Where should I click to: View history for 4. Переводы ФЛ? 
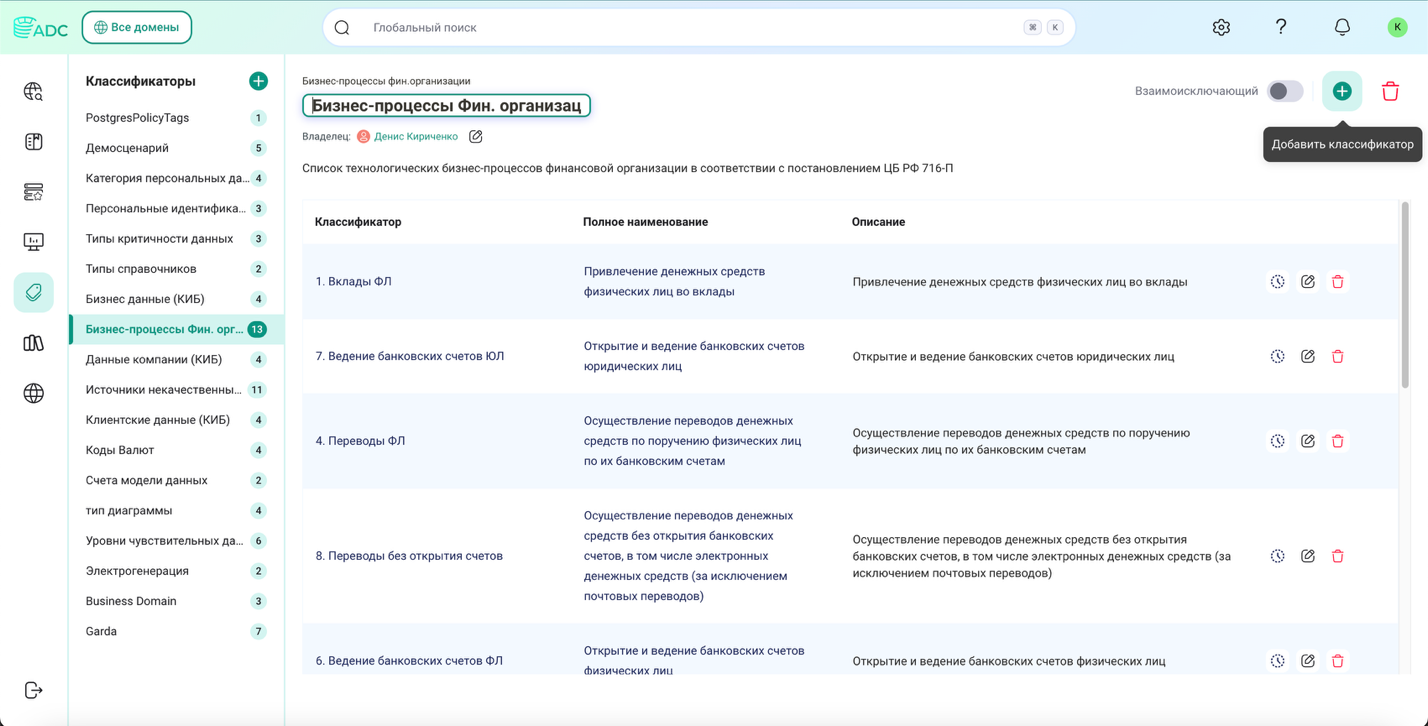point(1278,441)
